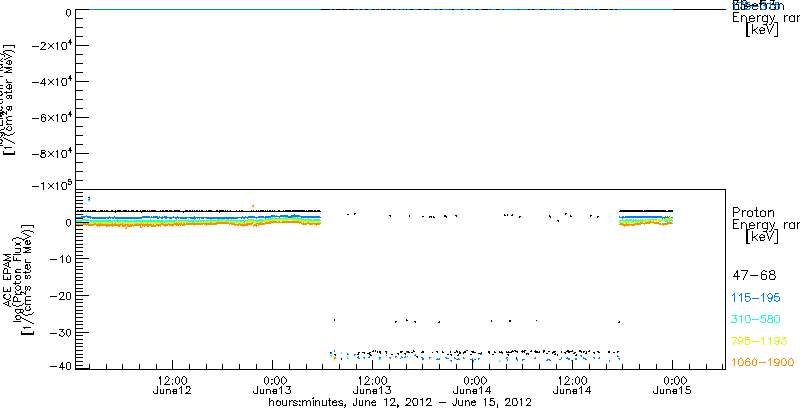
Task: Click the '0:00 June13' axis tick label
Action: 273,385
